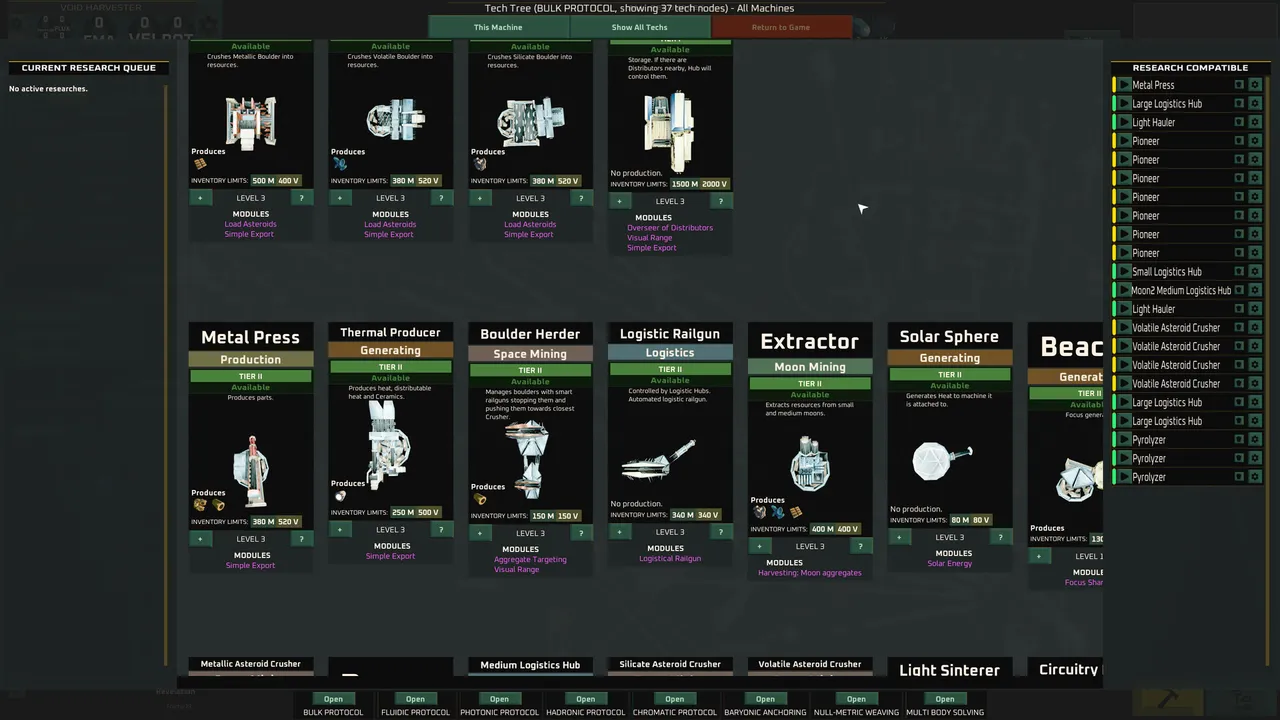The width and height of the screenshot is (1280, 720).
Task: Click the '+' level button on Thermal Producer card
Action: [340, 530]
